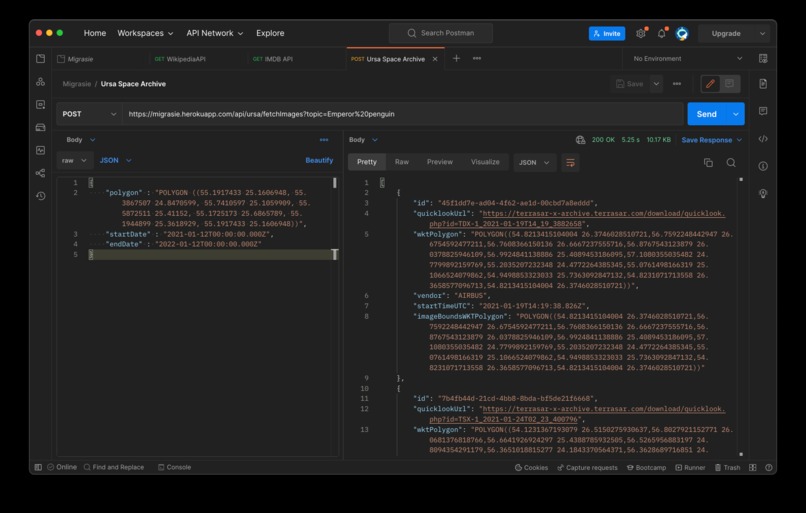The image size is (806, 513).
Task: Open the Save Response dropdown
Action: pos(712,140)
